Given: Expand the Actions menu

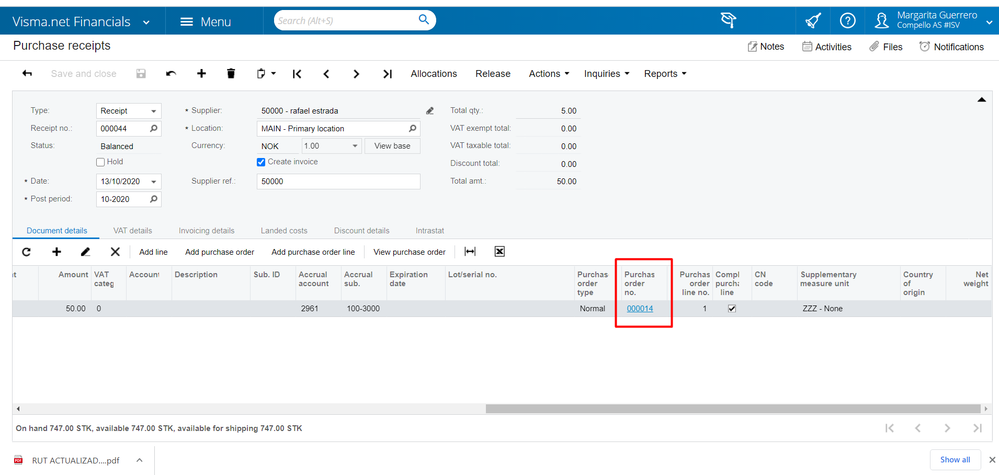Looking at the screenshot, I should click(549, 74).
